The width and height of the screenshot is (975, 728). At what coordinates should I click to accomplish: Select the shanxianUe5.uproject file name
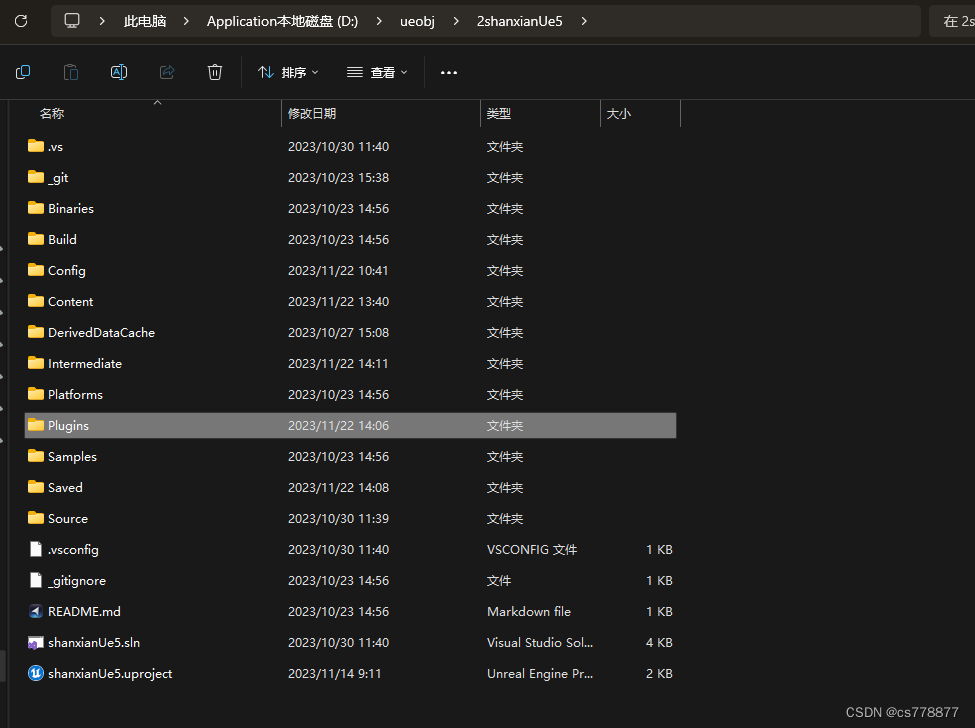pos(110,674)
